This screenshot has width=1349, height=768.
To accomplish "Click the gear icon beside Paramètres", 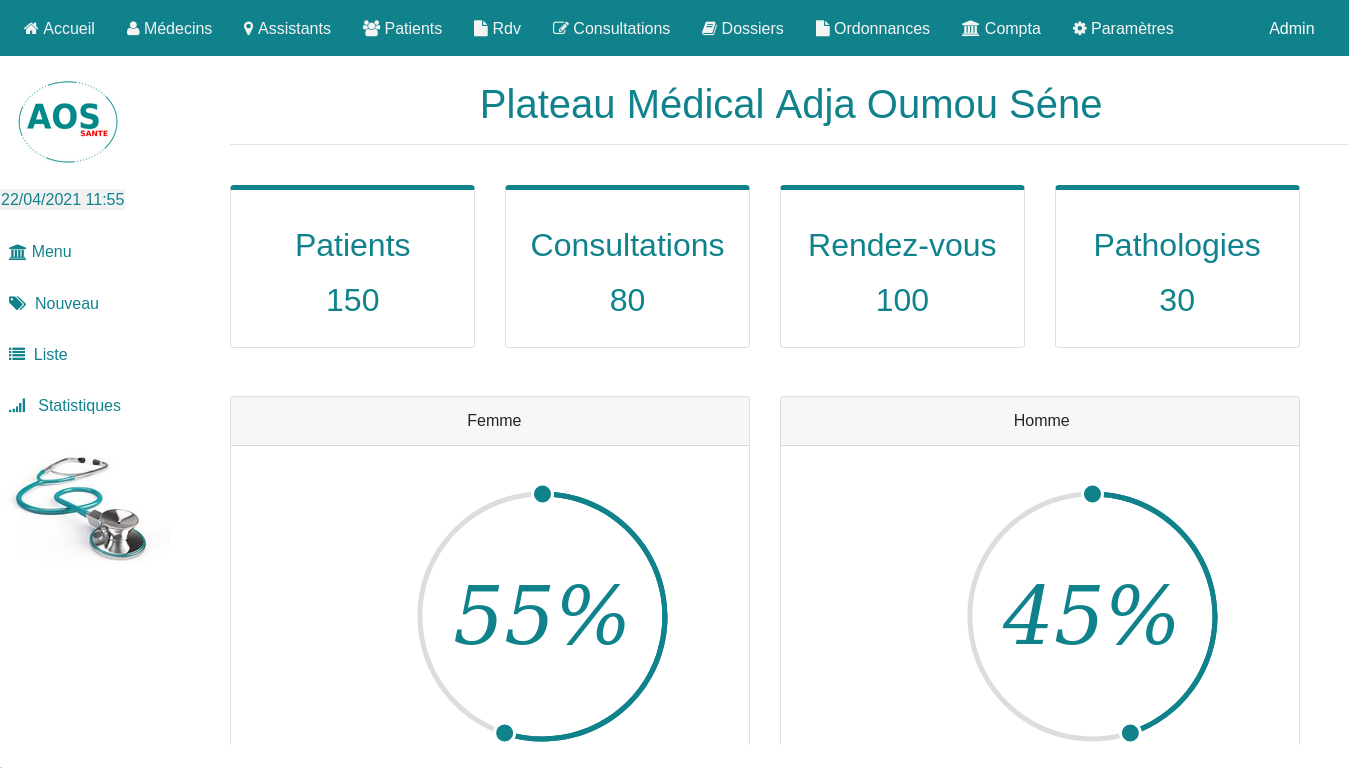I will pyautogui.click(x=1079, y=29).
